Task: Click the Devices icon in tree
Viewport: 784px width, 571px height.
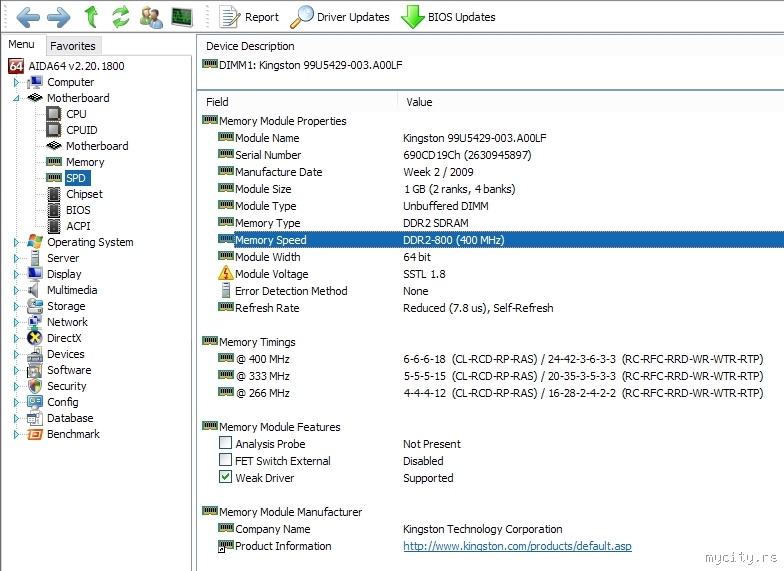Action: tap(35, 354)
